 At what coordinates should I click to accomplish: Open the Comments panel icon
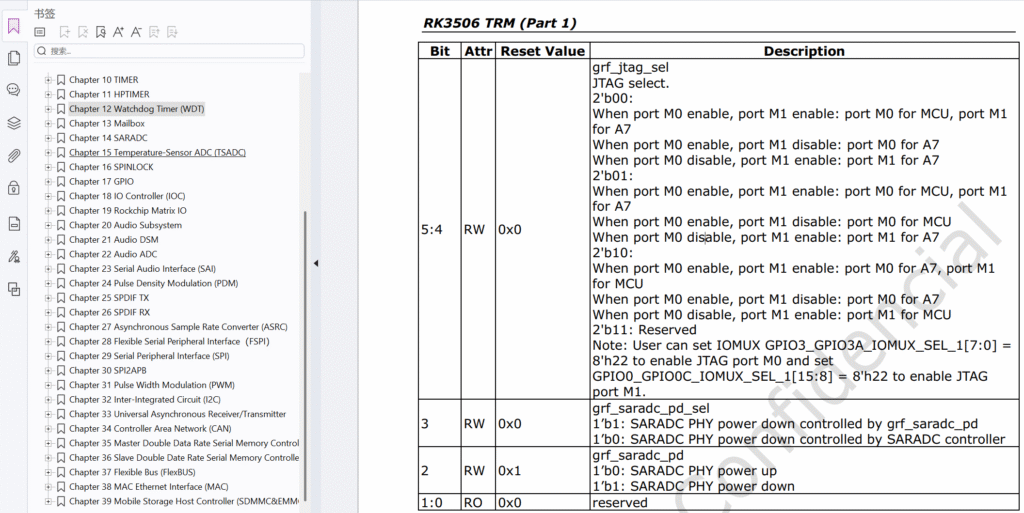point(14,90)
